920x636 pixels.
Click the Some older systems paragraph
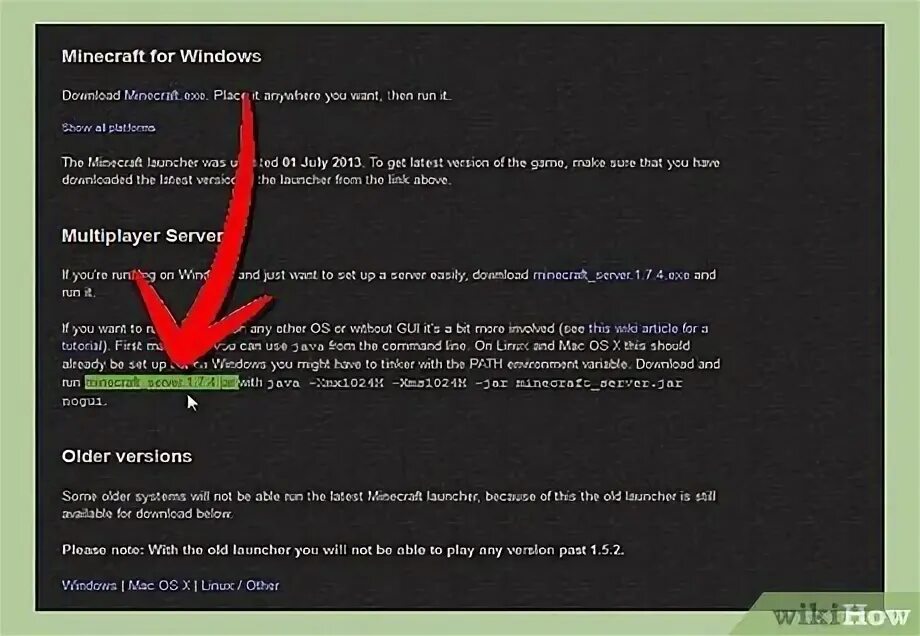pos(388,505)
